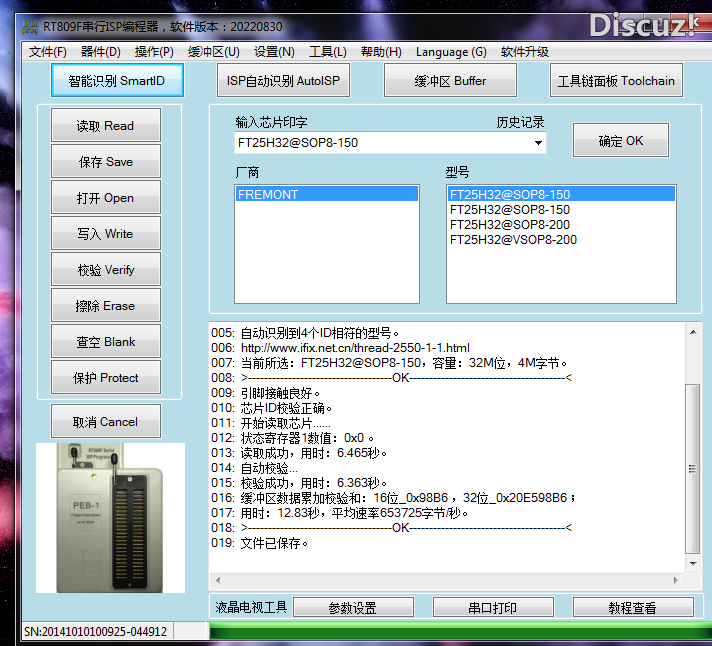712x646 pixels.
Task: Click the 取消 Cancel button
Action: point(105,421)
